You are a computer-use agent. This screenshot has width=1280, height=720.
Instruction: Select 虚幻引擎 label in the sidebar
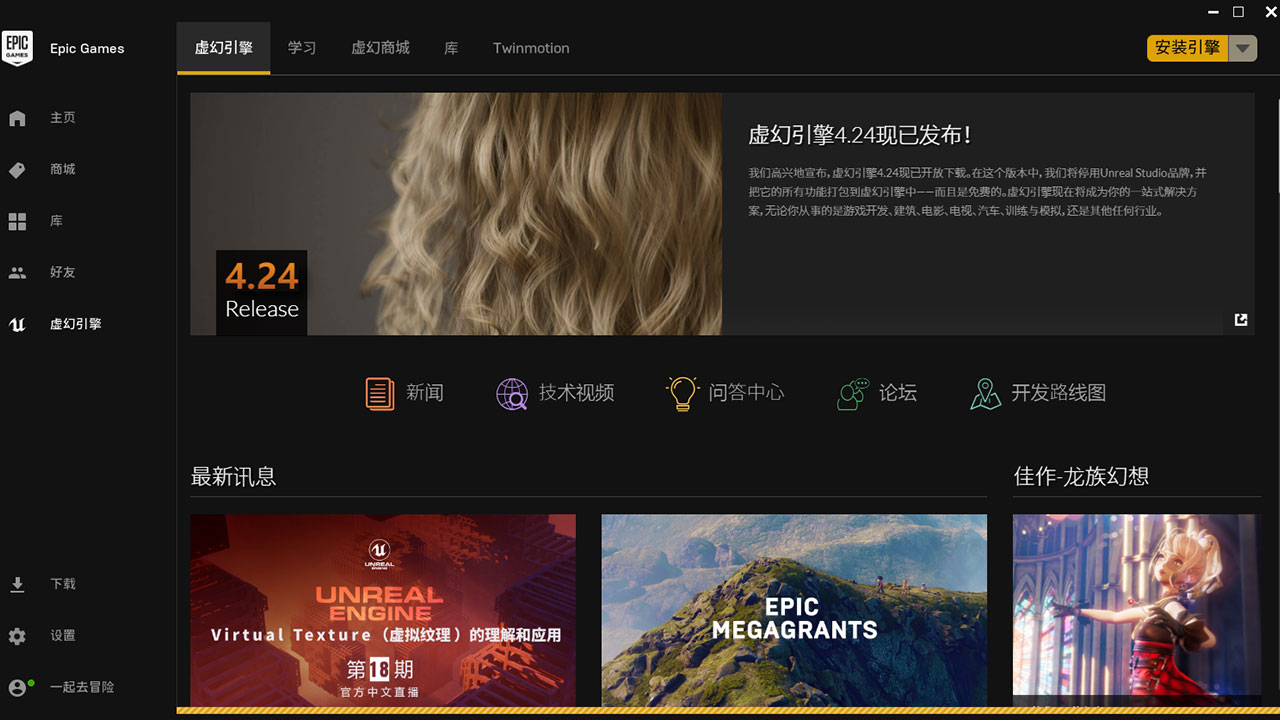tap(76, 324)
